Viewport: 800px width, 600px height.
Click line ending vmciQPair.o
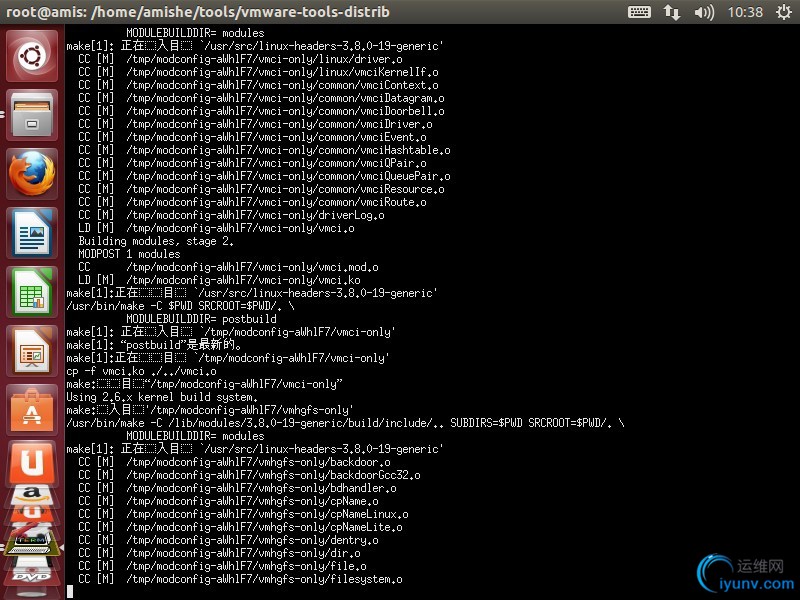252,163
